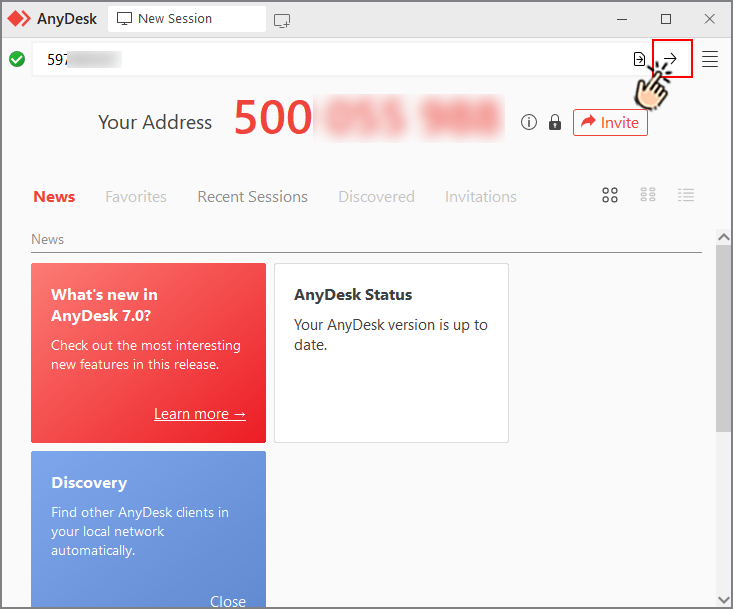Viewport: 733px width, 609px height.
Task: Maximize the AnyDesk window
Action: coord(666,19)
